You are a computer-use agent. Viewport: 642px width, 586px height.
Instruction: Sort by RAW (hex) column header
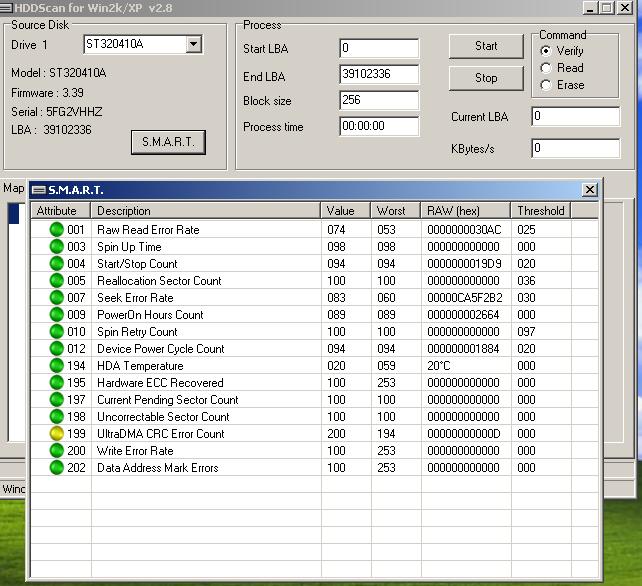click(x=466, y=210)
